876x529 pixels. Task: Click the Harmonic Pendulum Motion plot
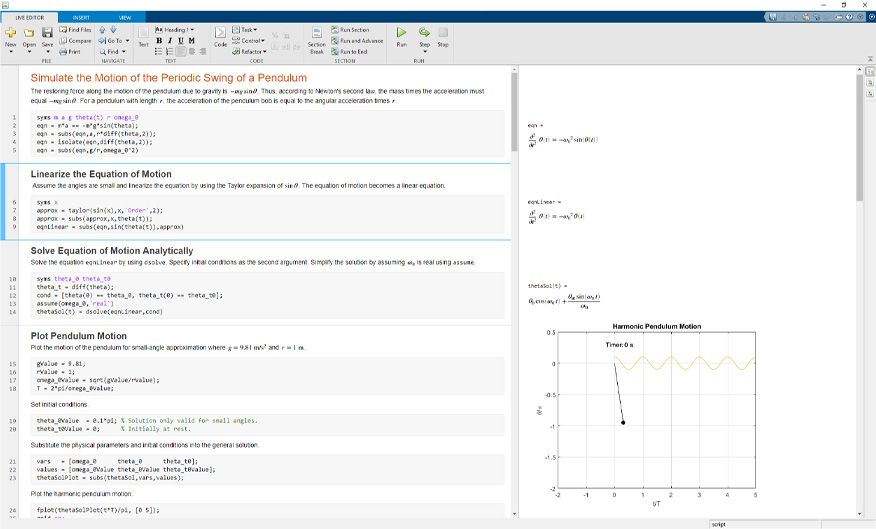point(655,408)
